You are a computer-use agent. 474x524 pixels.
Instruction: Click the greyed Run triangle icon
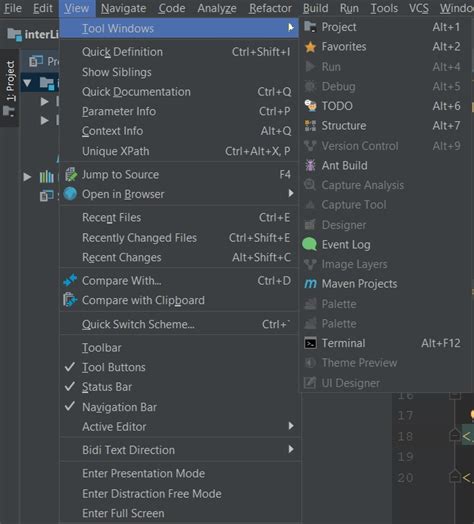pos(310,67)
